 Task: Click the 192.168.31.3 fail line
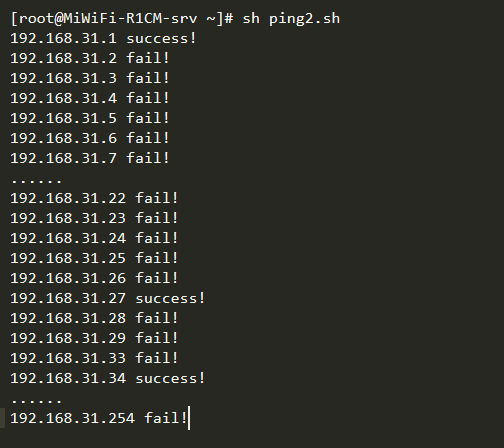pos(90,78)
